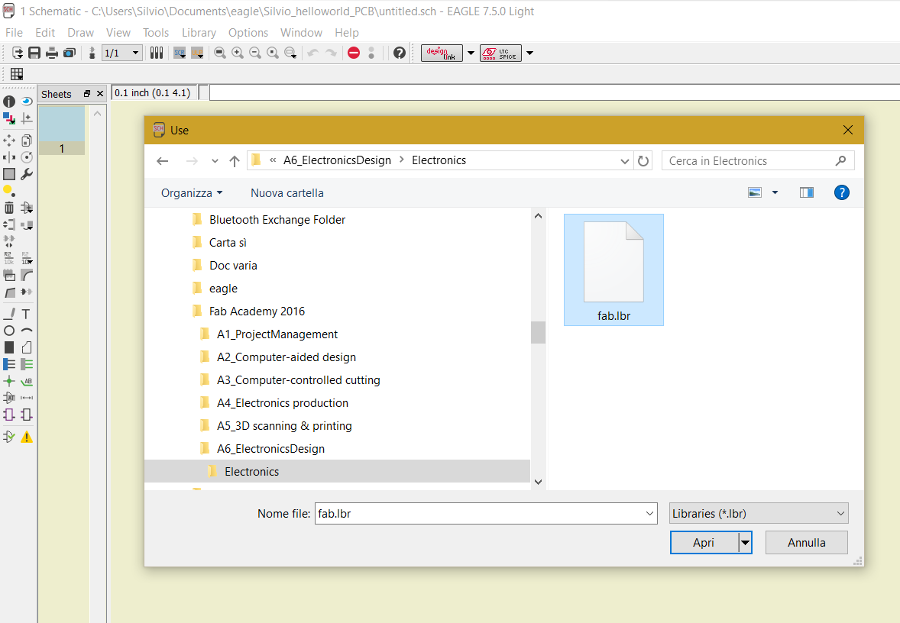The width and height of the screenshot is (900, 623).
Task: Open EAGLE help question mark icon
Action: (x=399, y=53)
